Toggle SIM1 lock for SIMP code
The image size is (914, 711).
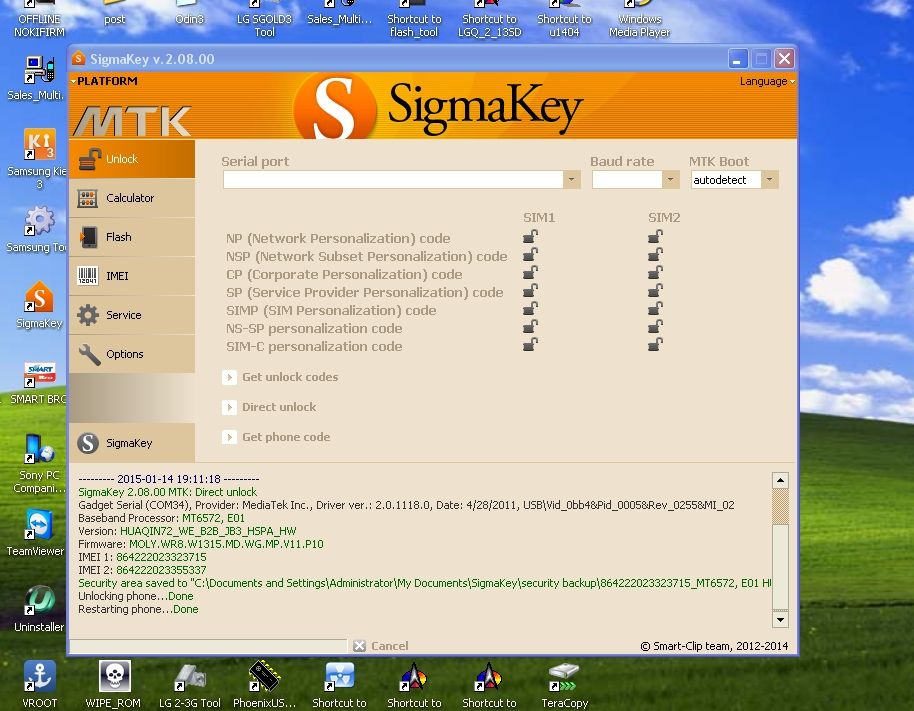pyautogui.click(x=530, y=309)
